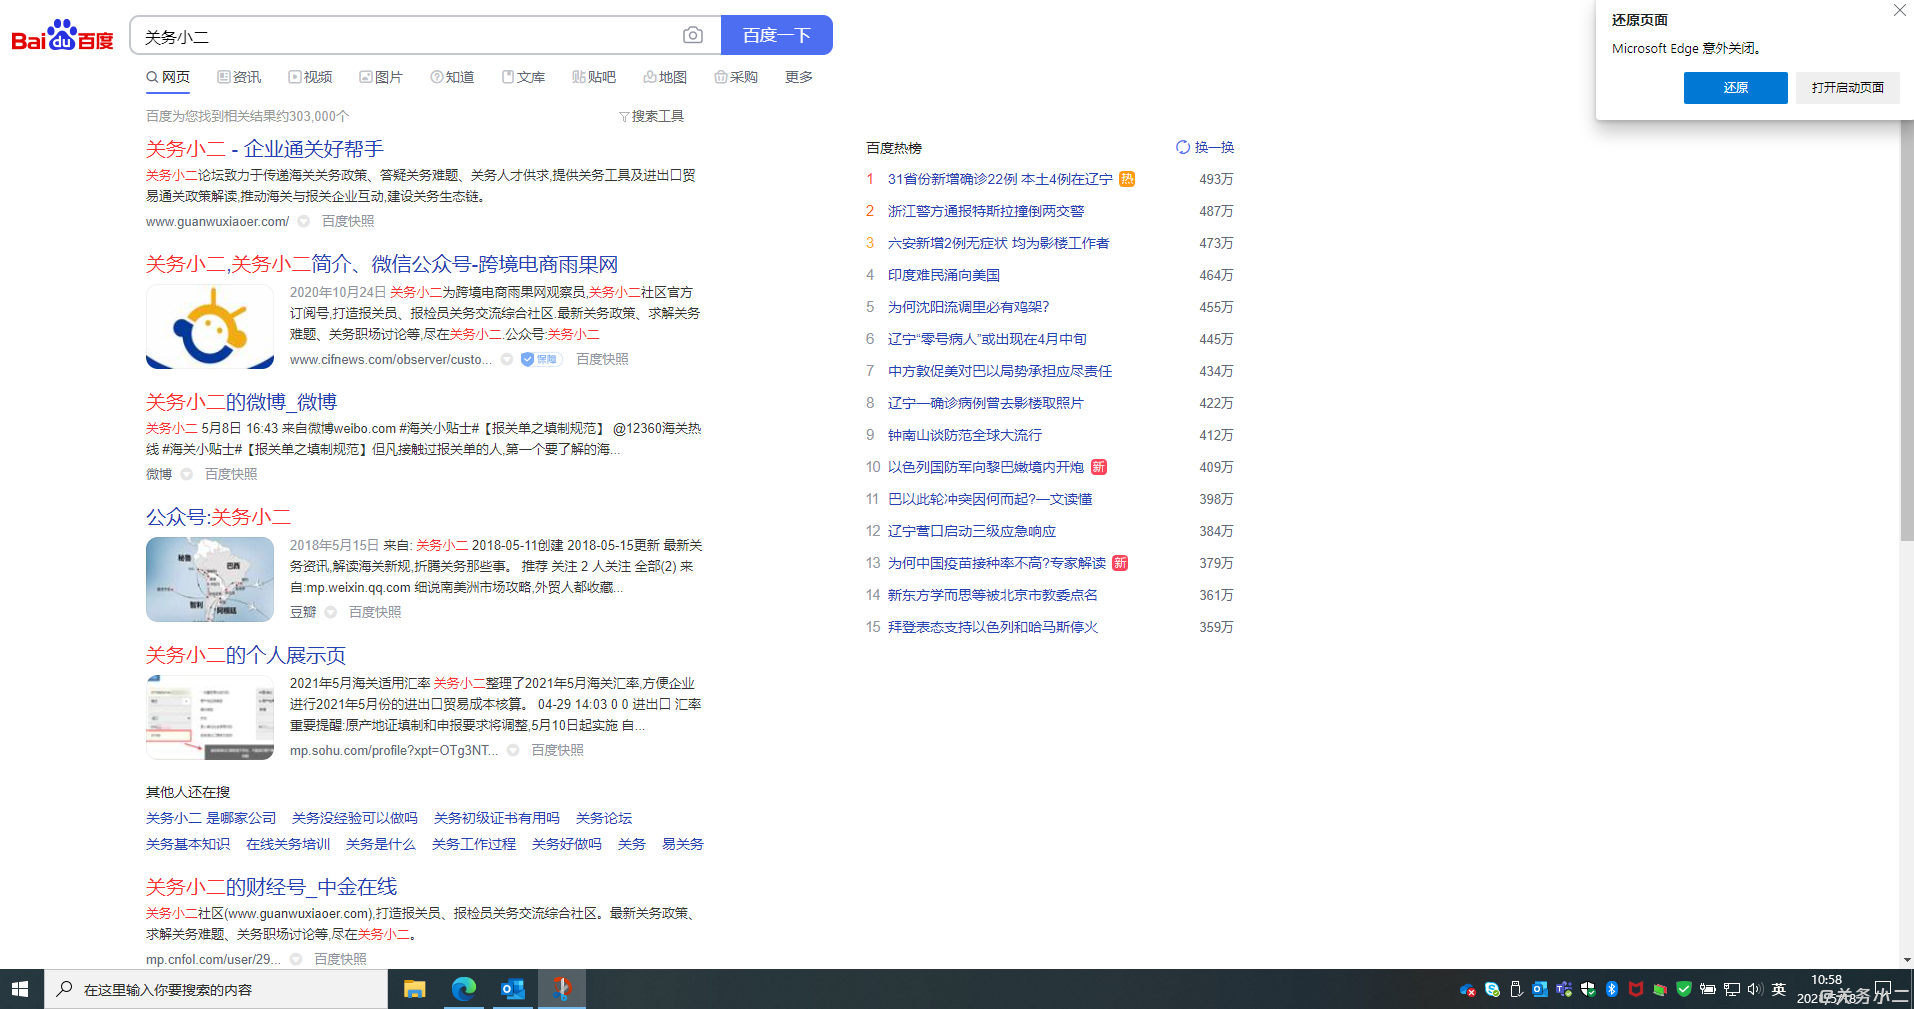Click related search 易关务

(683, 844)
